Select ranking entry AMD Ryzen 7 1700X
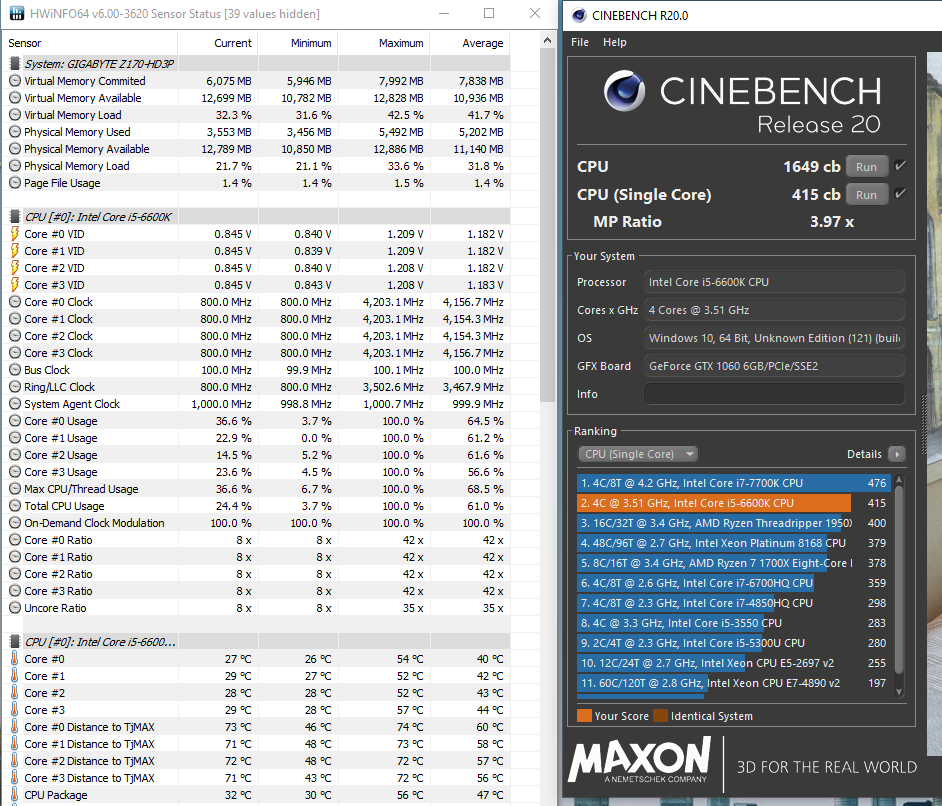This screenshot has height=806, width=942. pyautogui.click(x=734, y=563)
